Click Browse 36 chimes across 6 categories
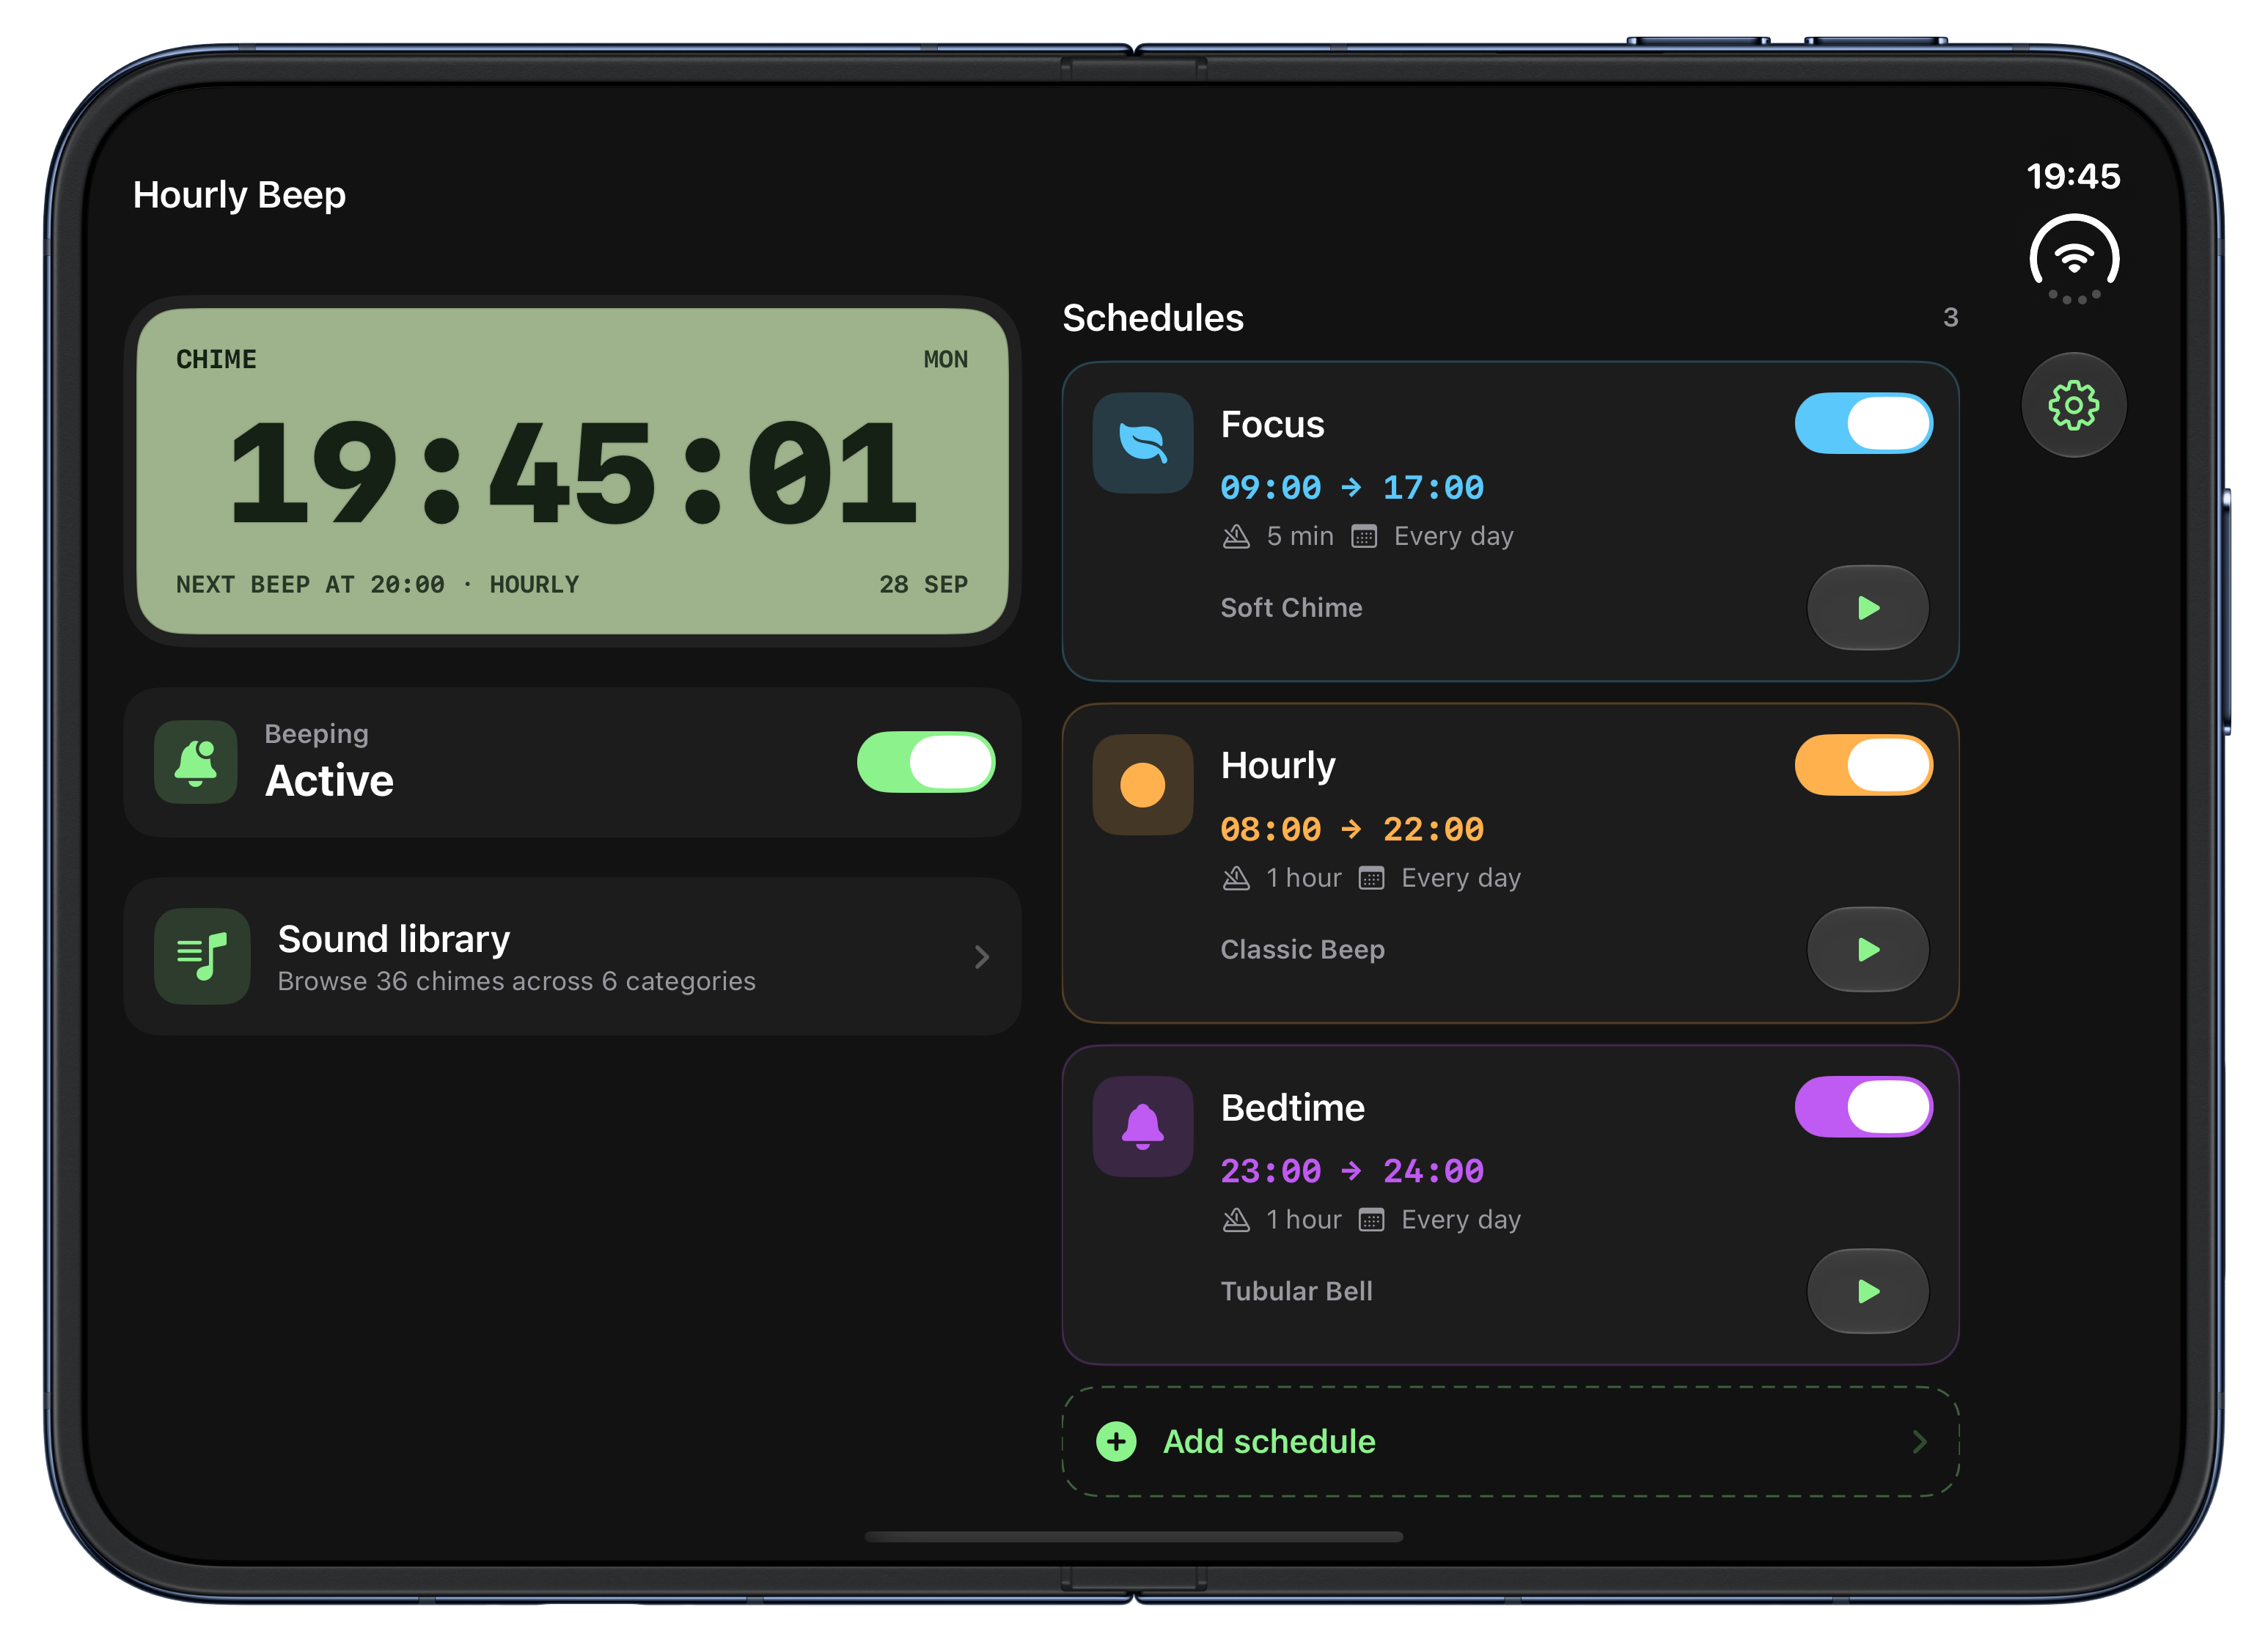This screenshot has height=1648, width=2268. [x=516, y=982]
